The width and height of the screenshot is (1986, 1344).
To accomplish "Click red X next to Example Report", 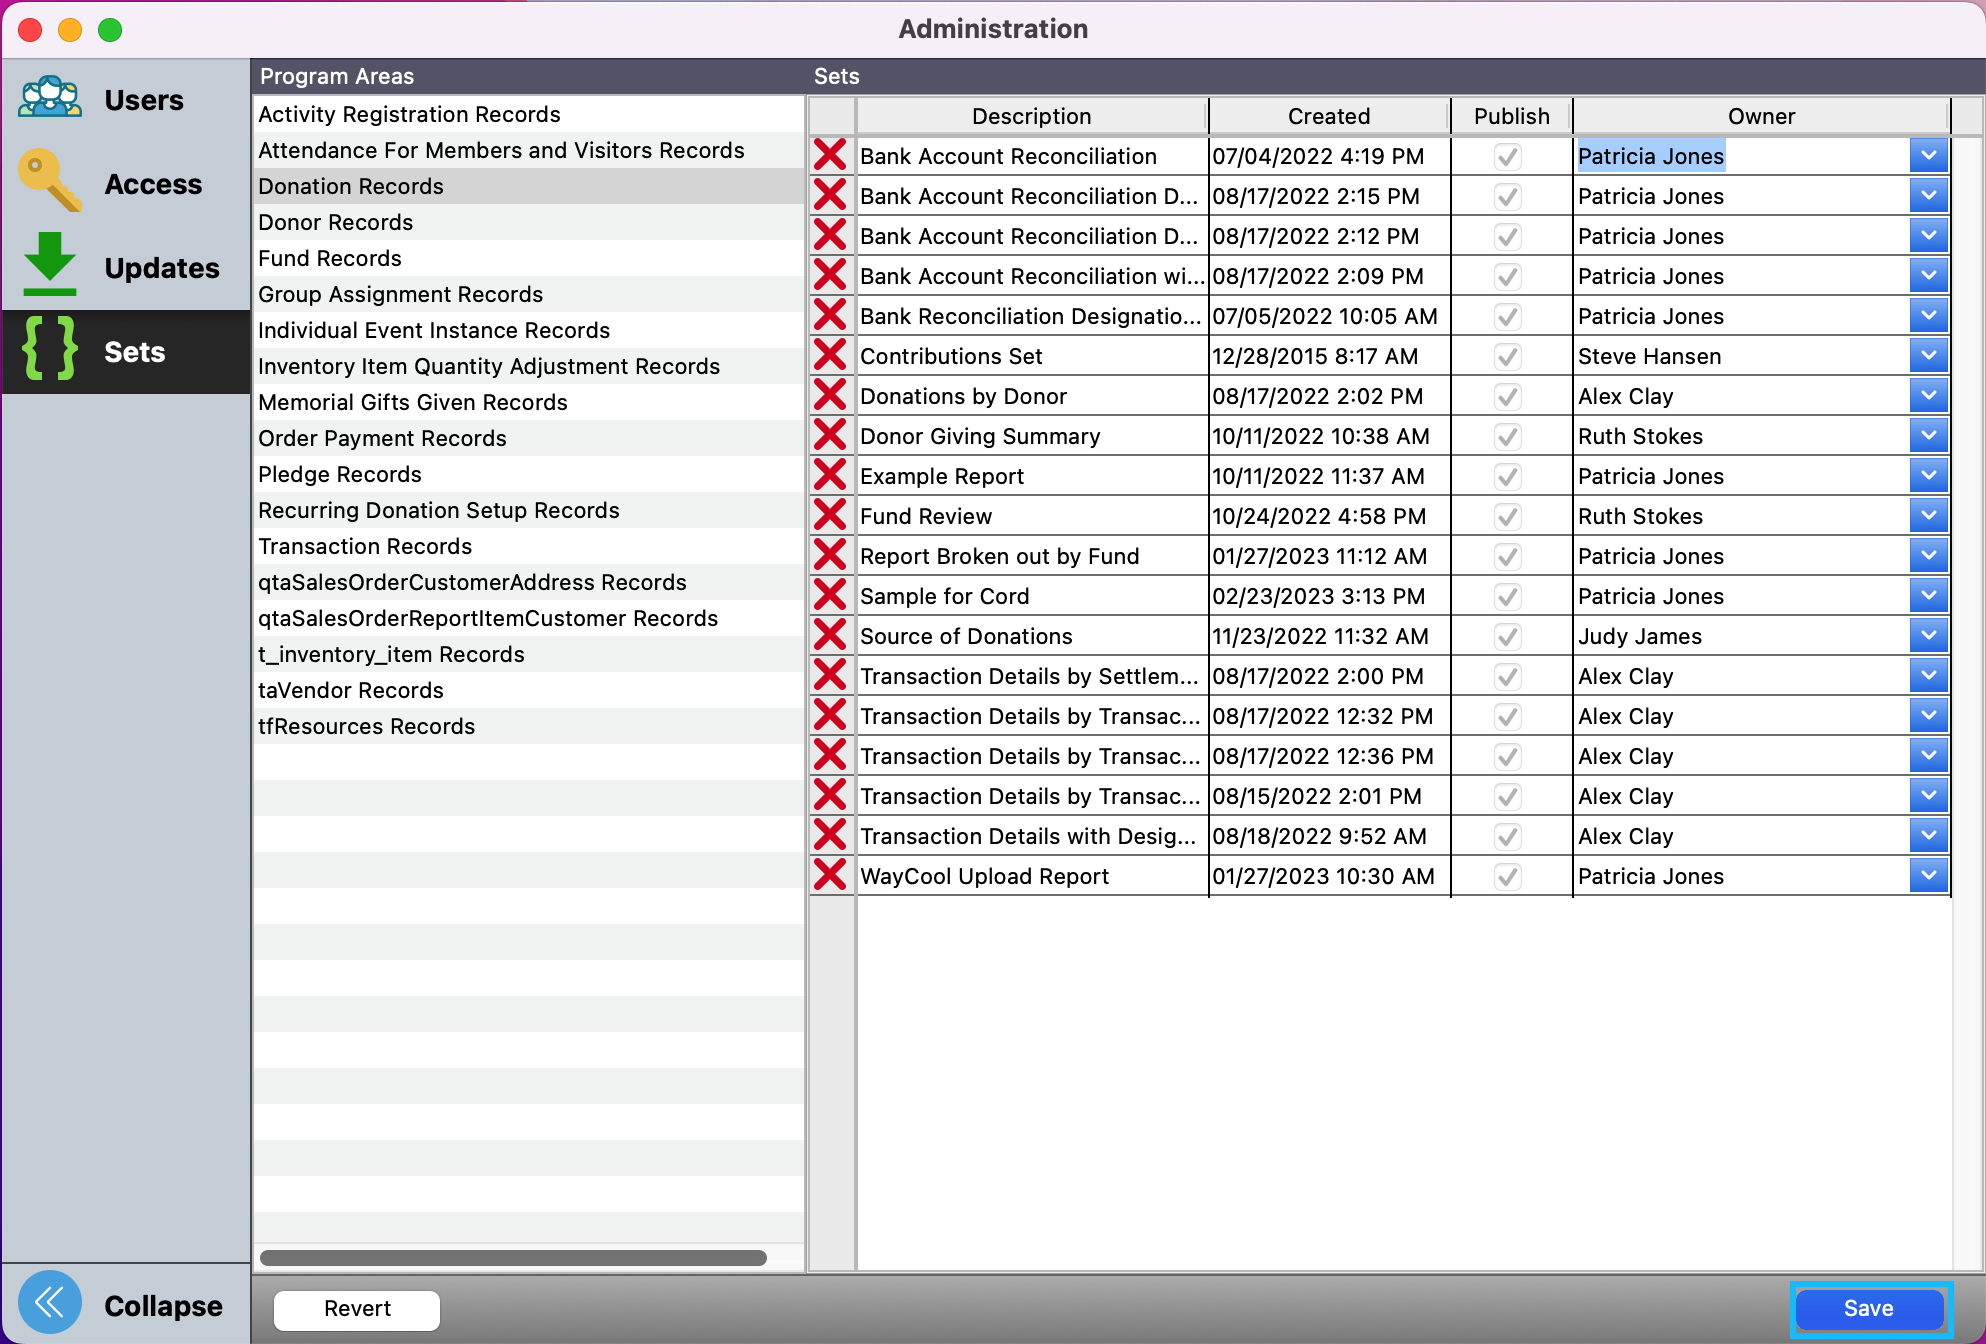I will pos(830,475).
